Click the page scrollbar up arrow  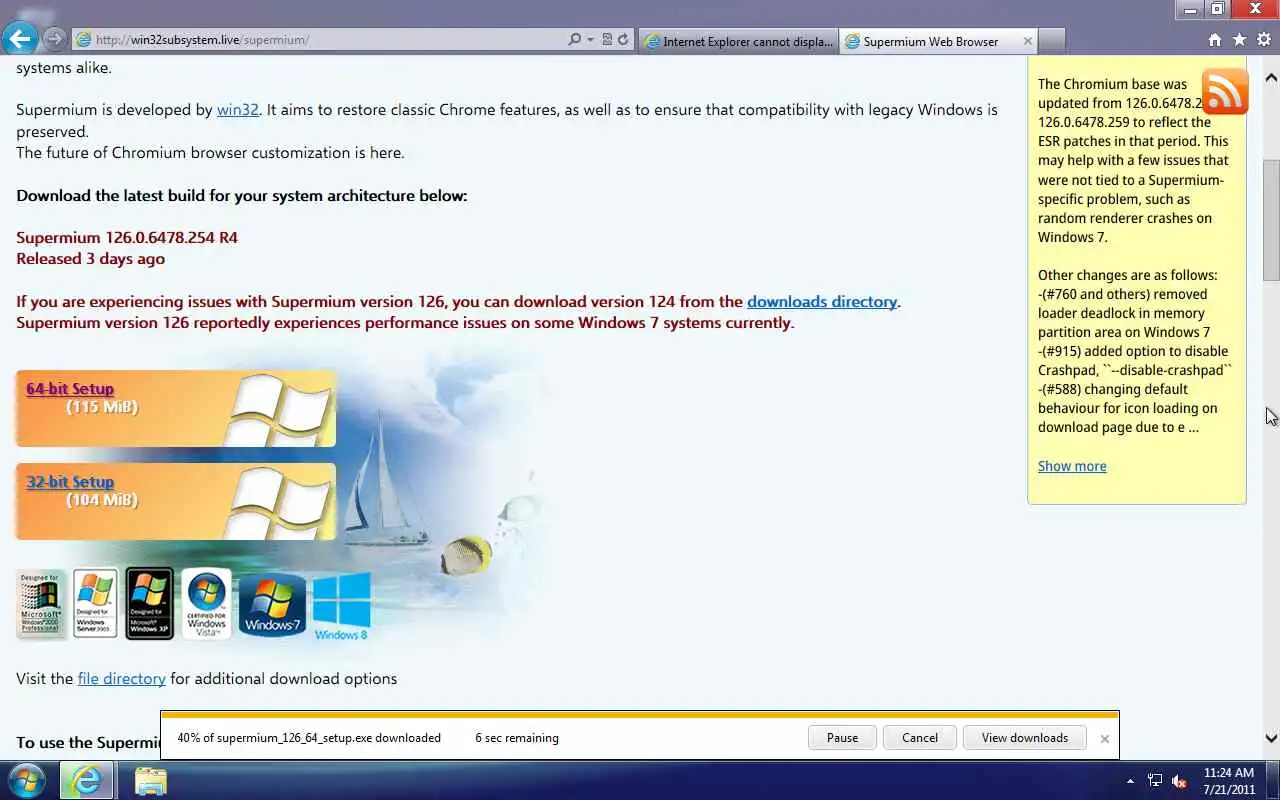pyautogui.click(x=1271, y=77)
